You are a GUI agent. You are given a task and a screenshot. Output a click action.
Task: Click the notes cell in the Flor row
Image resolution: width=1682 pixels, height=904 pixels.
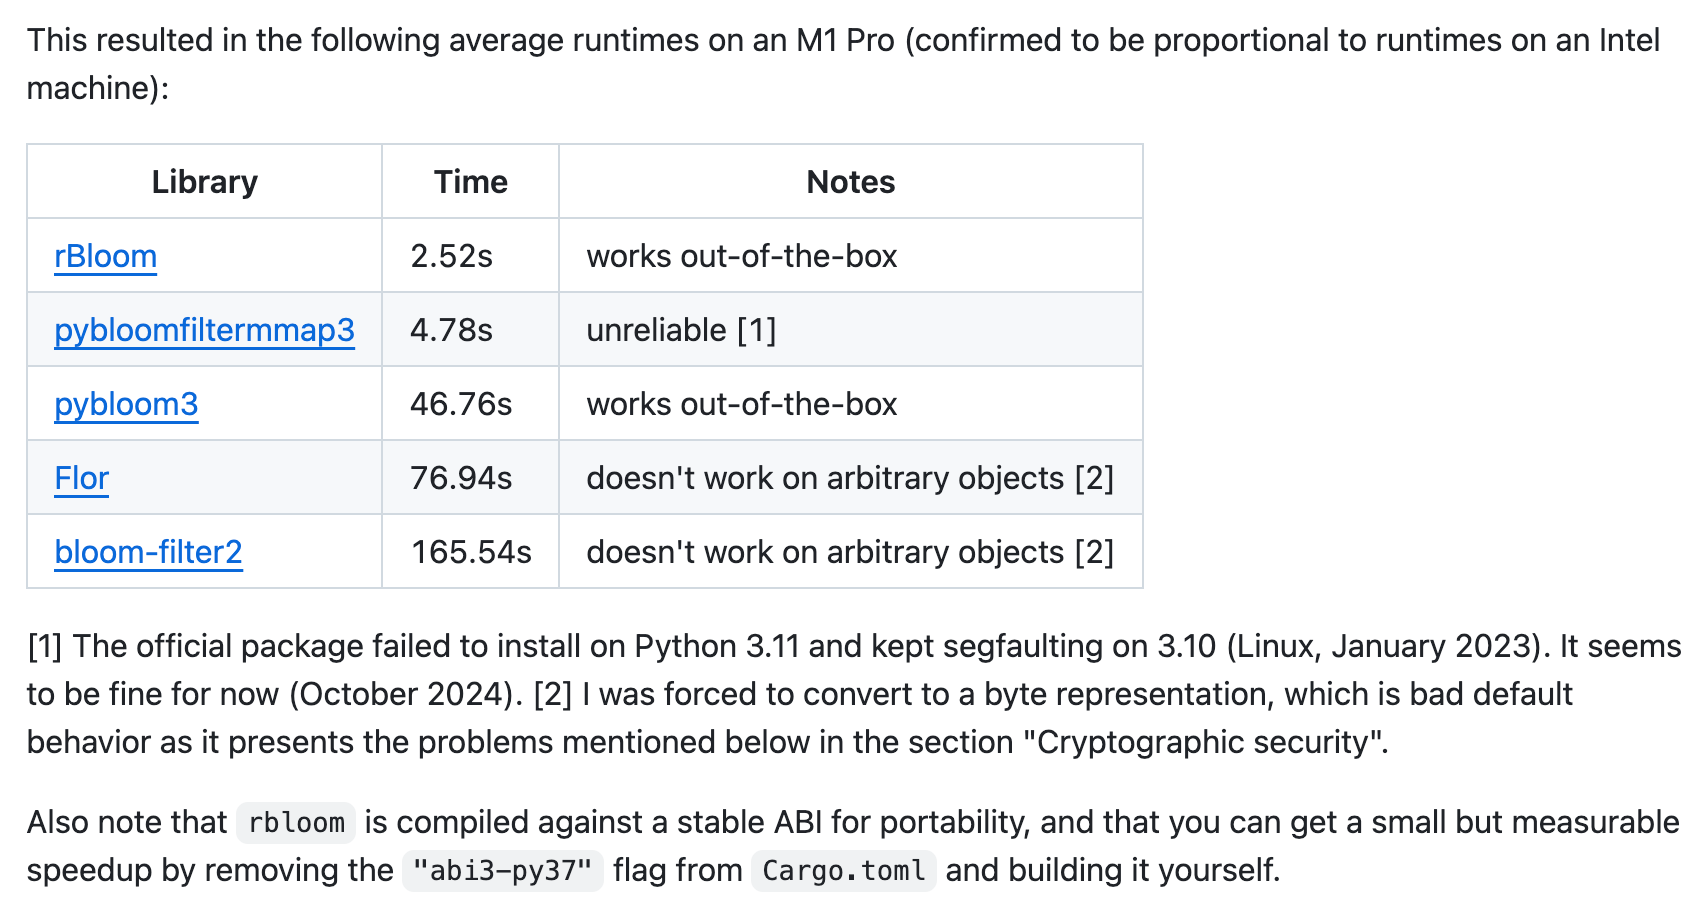(849, 478)
